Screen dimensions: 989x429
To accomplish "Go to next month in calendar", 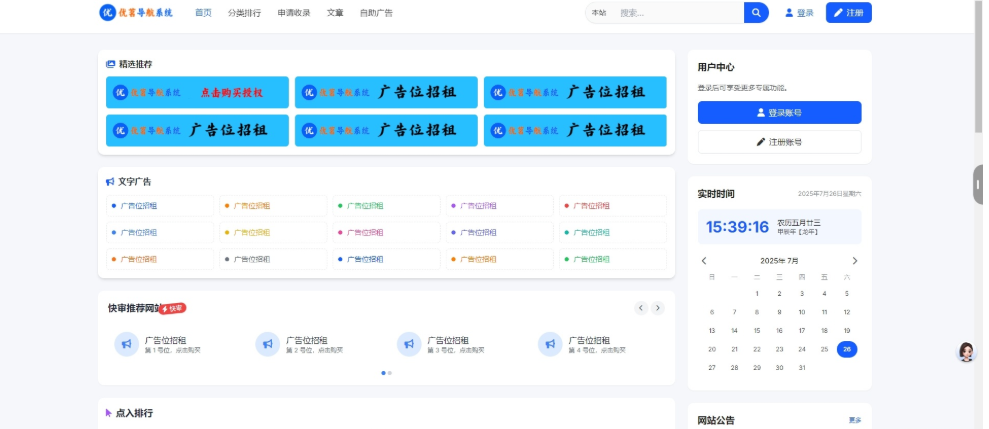I will click(854, 261).
